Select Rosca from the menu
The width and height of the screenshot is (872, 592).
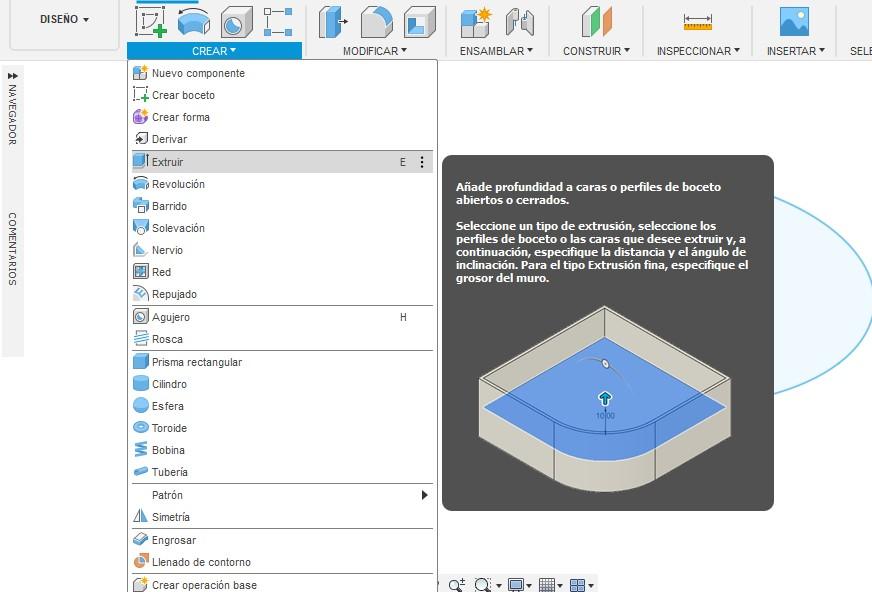(283, 339)
